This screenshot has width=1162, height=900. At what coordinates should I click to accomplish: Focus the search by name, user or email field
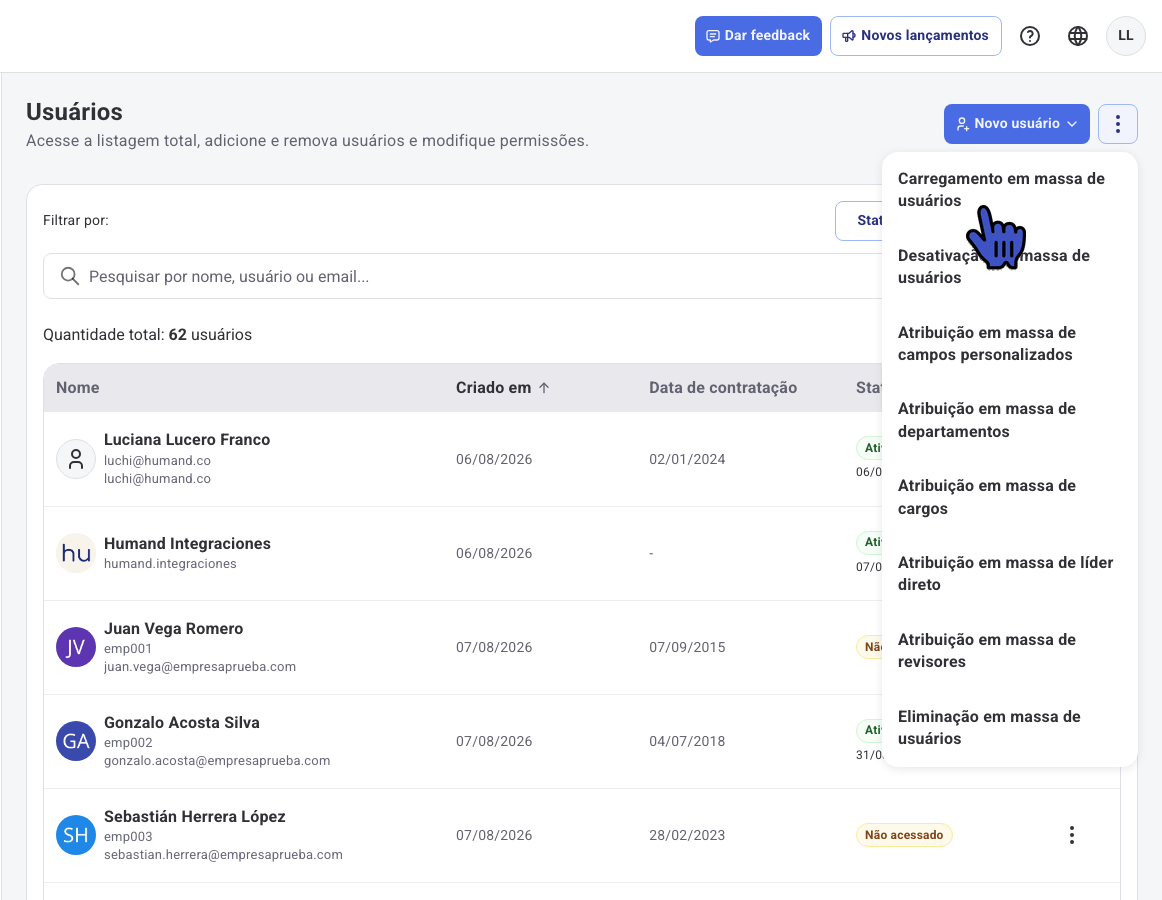(462, 277)
